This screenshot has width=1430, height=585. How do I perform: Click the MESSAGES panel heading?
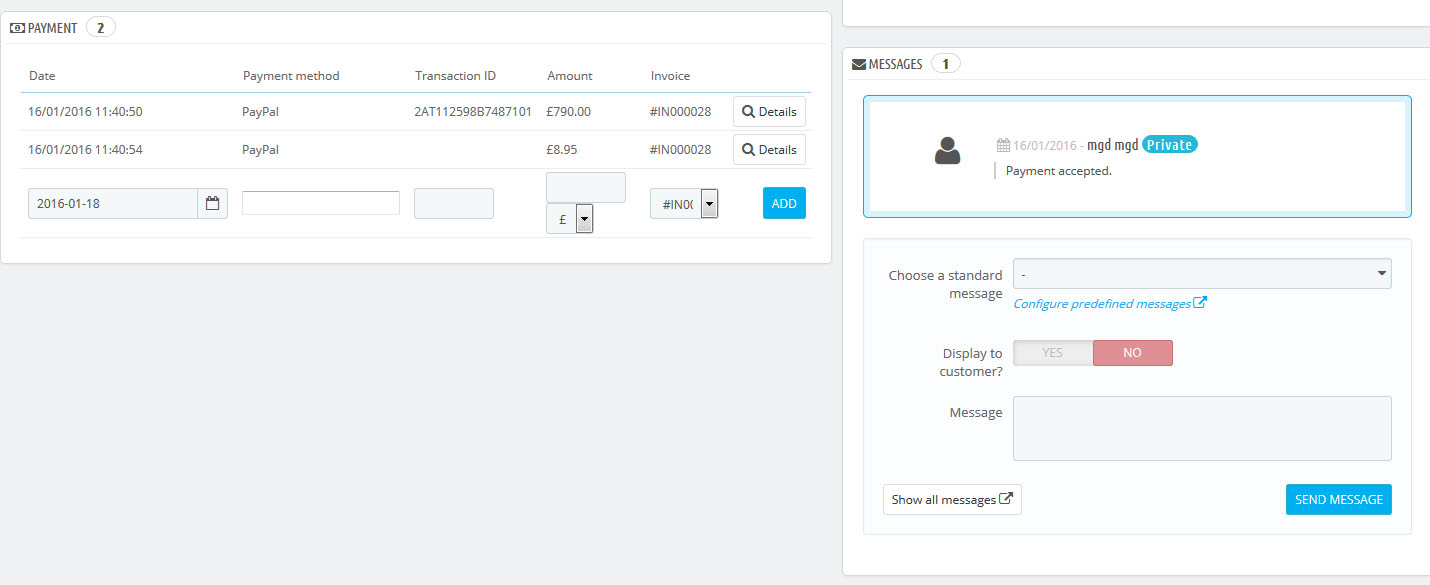point(895,64)
